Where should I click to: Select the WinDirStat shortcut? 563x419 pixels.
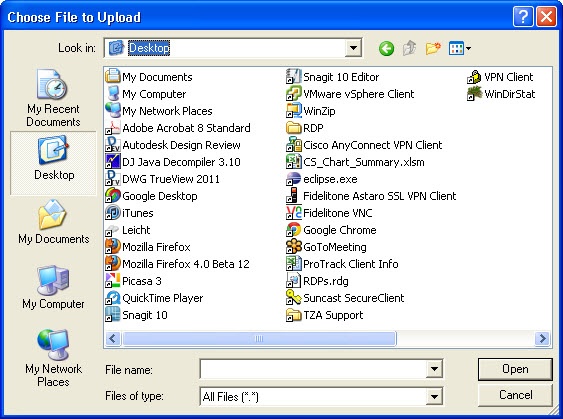click(501, 94)
